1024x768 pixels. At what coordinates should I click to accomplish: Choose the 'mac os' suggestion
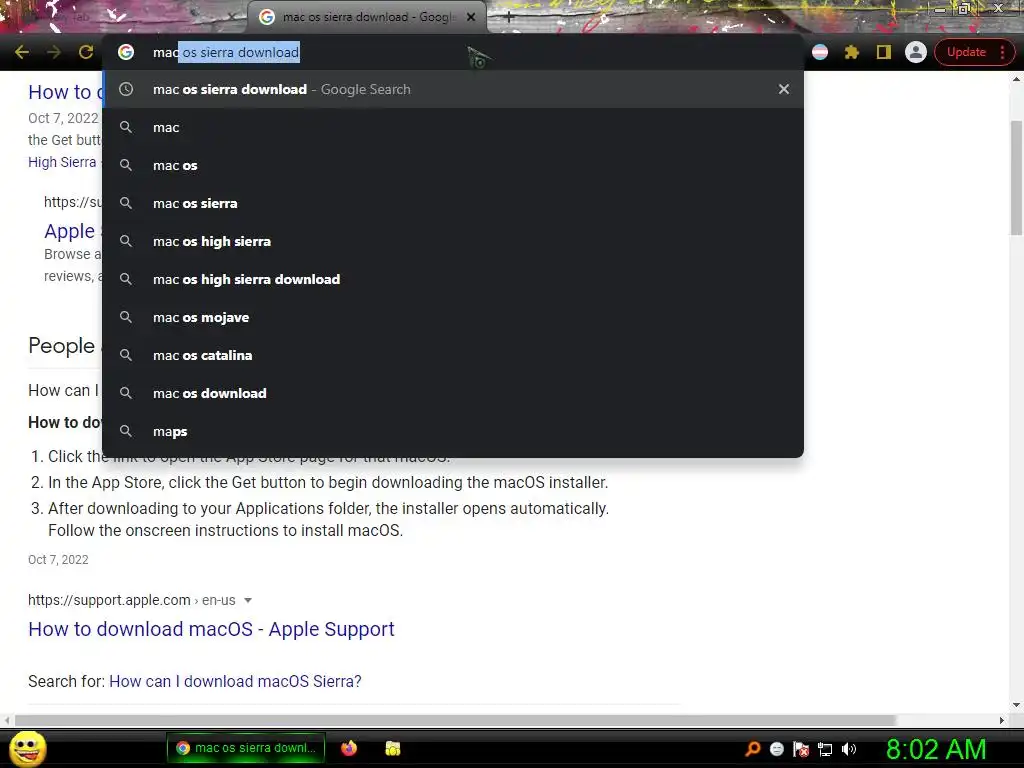click(x=453, y=165)
